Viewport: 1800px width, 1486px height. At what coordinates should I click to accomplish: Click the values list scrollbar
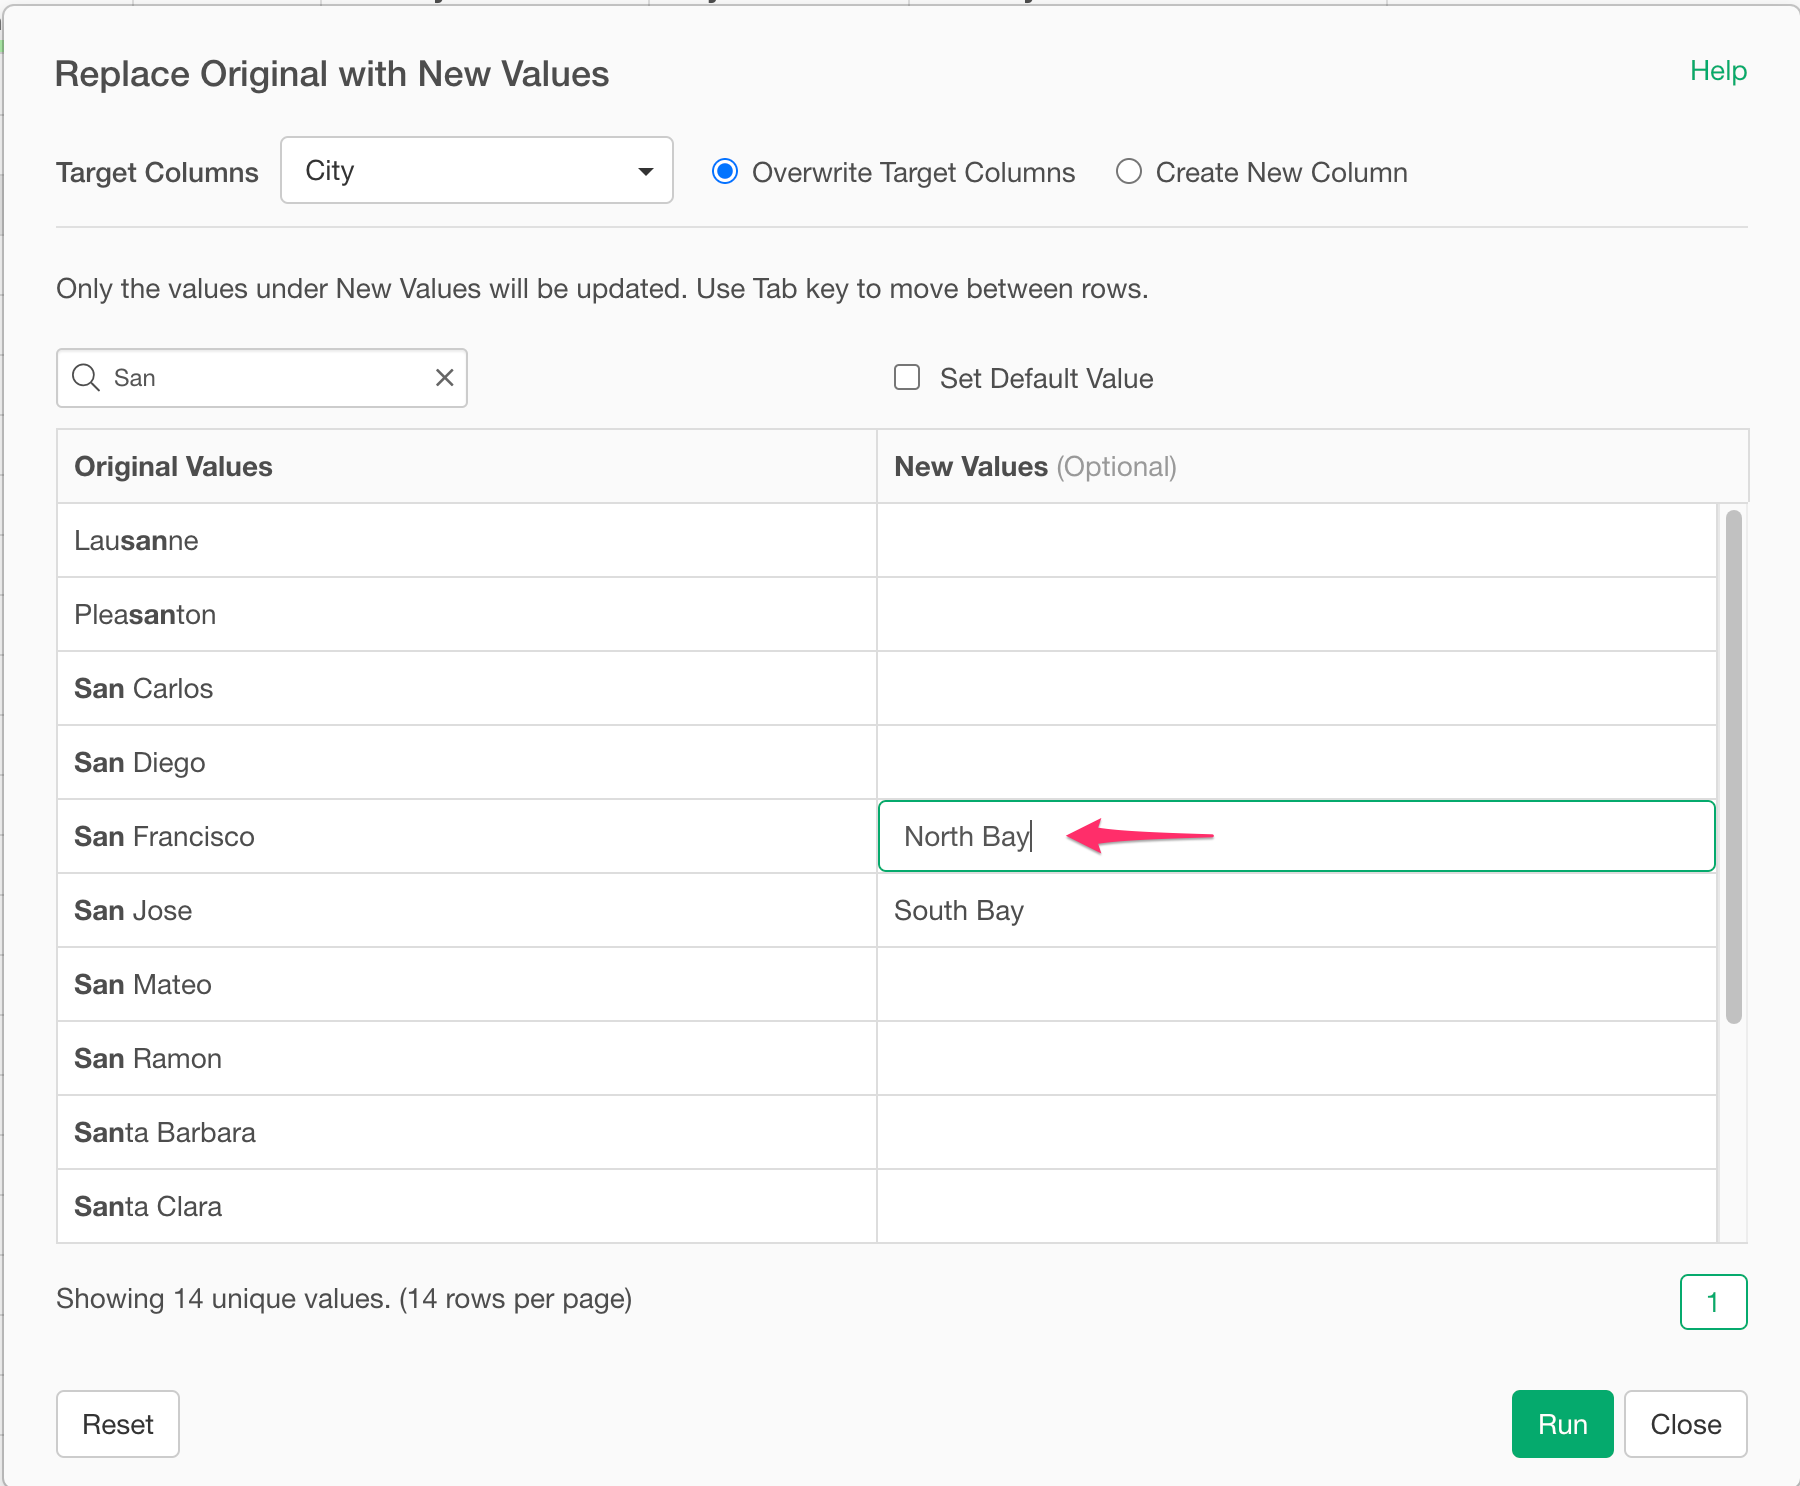click(1733, 766)
